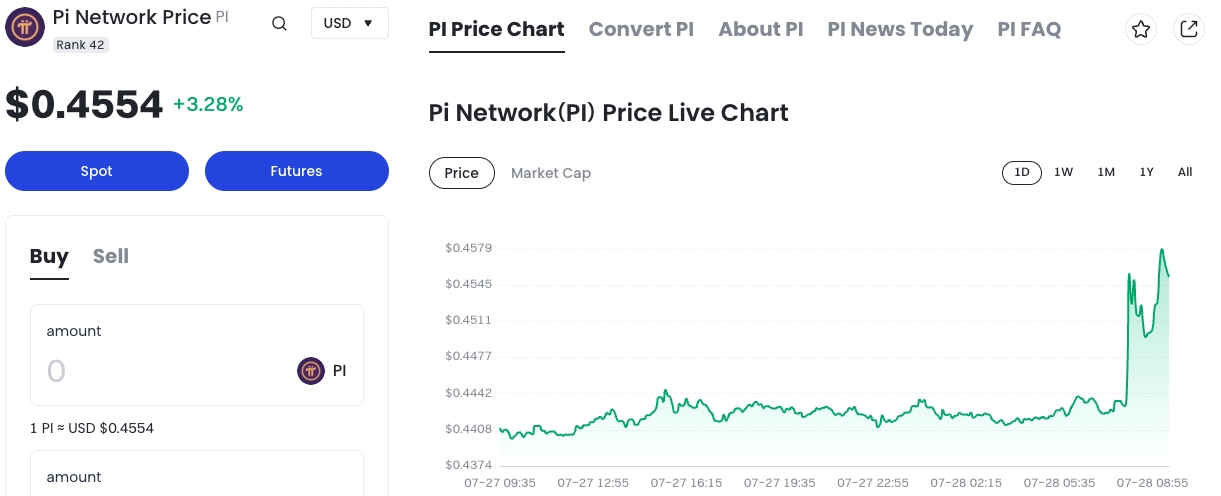Click the Spot trading button

tap(97, 171)
